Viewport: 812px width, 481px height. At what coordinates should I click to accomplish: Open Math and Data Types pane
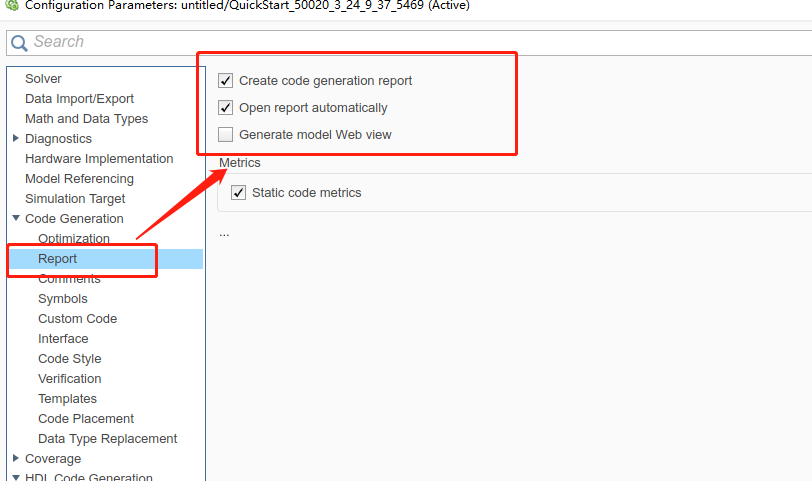point(86,119)
